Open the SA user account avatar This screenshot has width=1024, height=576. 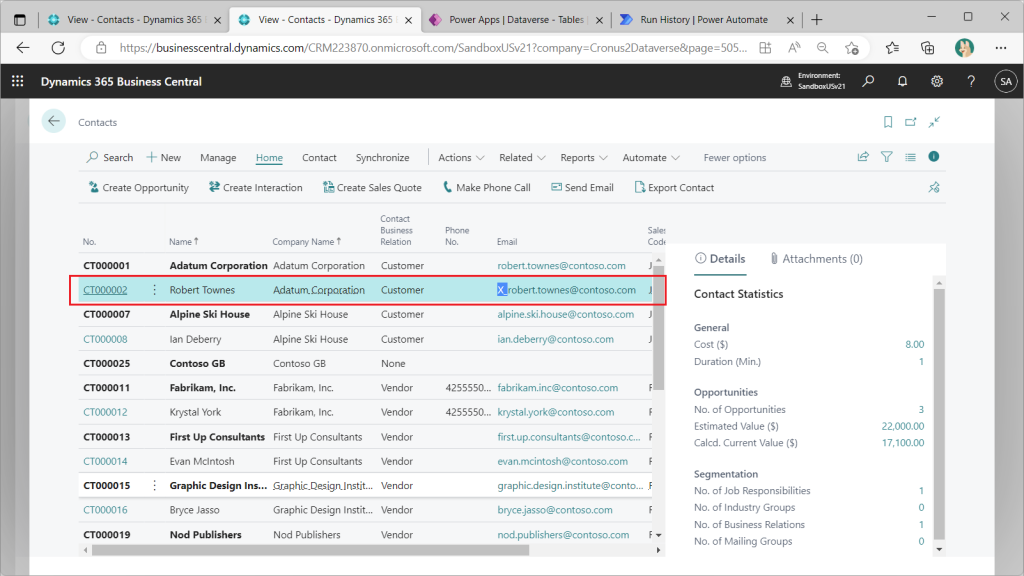point(1006,82)
